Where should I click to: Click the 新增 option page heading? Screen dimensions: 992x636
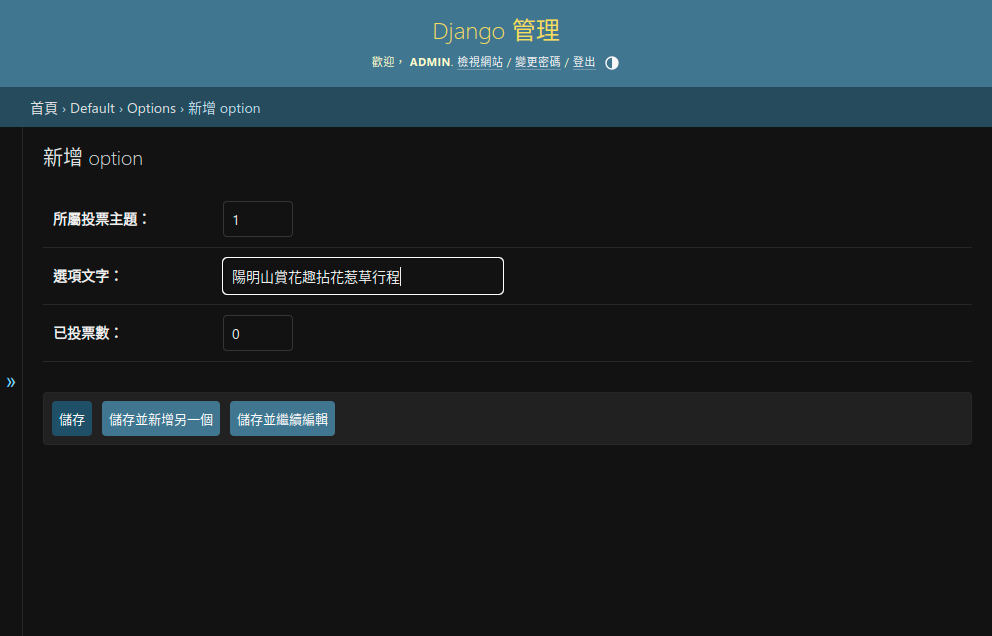pyautogui.click(x=93, y=158)
